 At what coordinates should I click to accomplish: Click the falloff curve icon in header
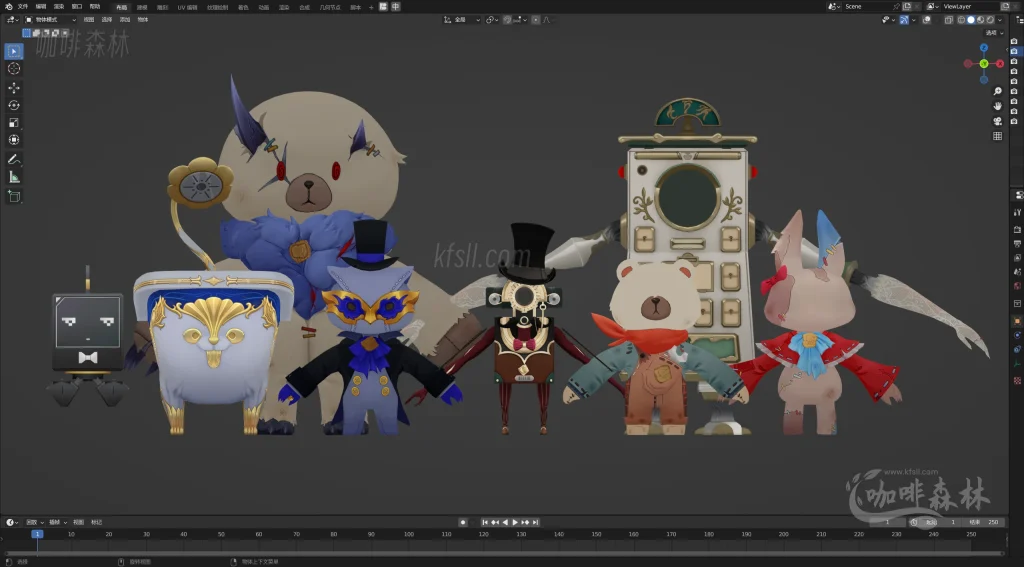(x=547, y=20)
